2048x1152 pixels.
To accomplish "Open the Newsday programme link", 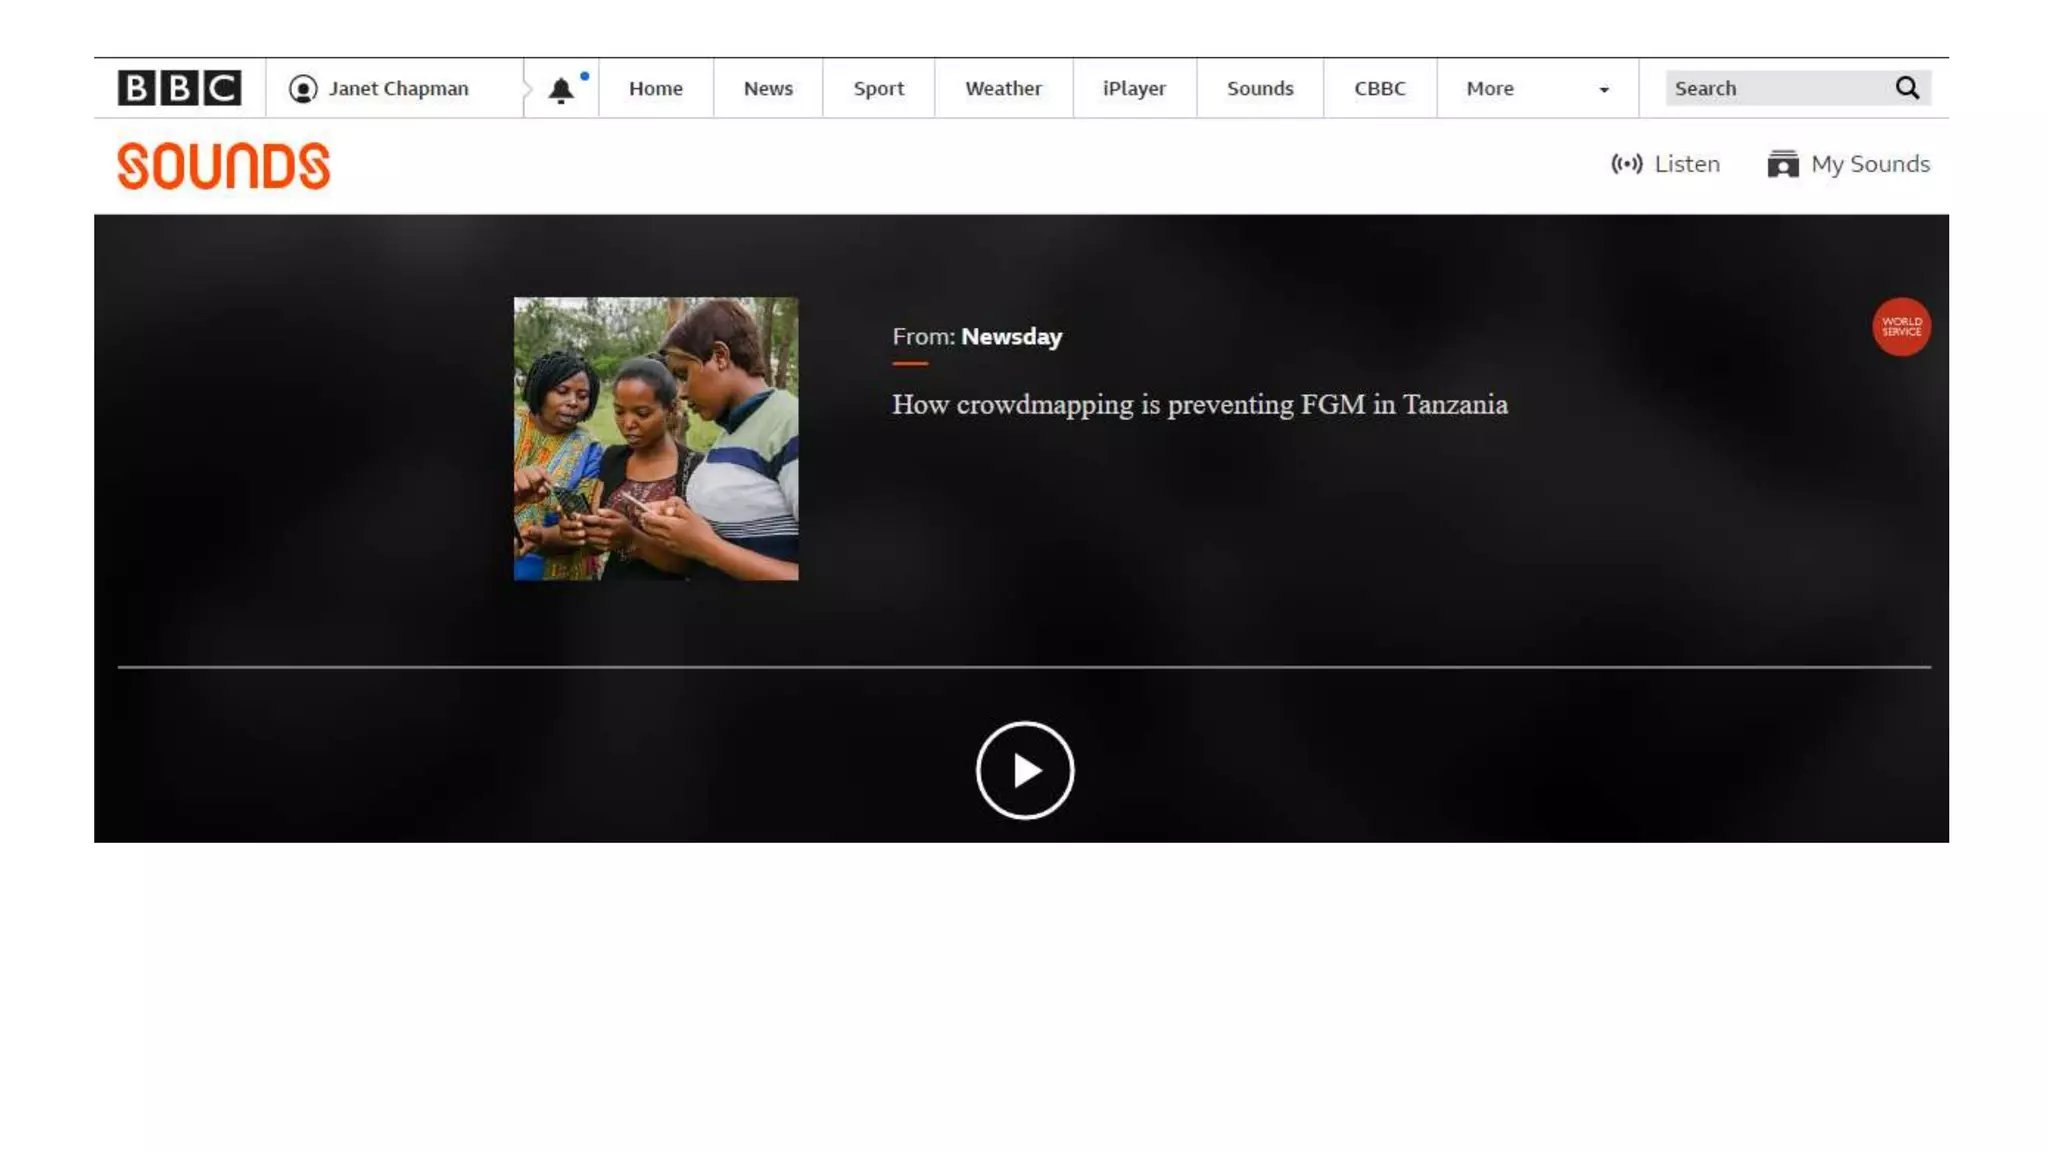I will tap(1011, 337).
